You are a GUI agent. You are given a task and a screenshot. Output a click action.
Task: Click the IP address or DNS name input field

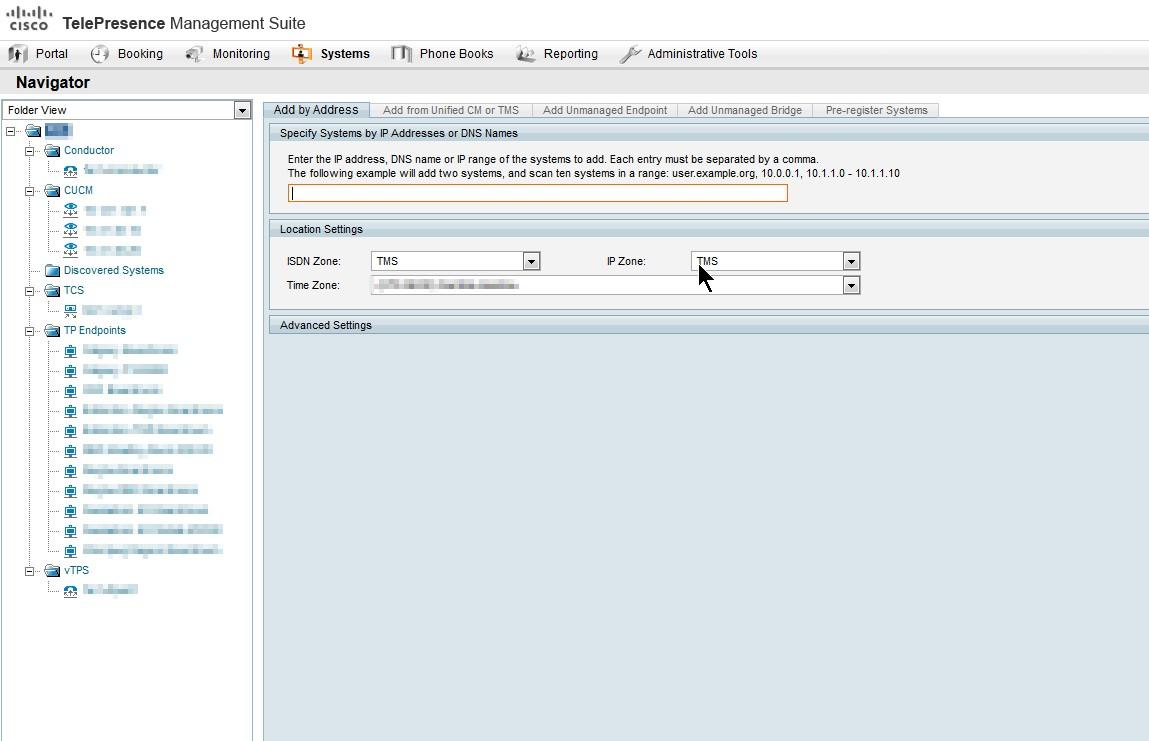pyautogui.click(x=538, y=193)
